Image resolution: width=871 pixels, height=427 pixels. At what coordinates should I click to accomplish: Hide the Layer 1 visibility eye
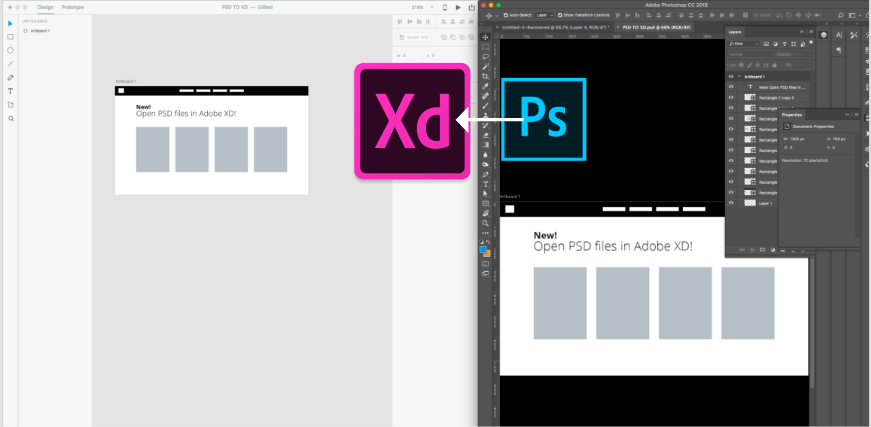tap(731, 203)
